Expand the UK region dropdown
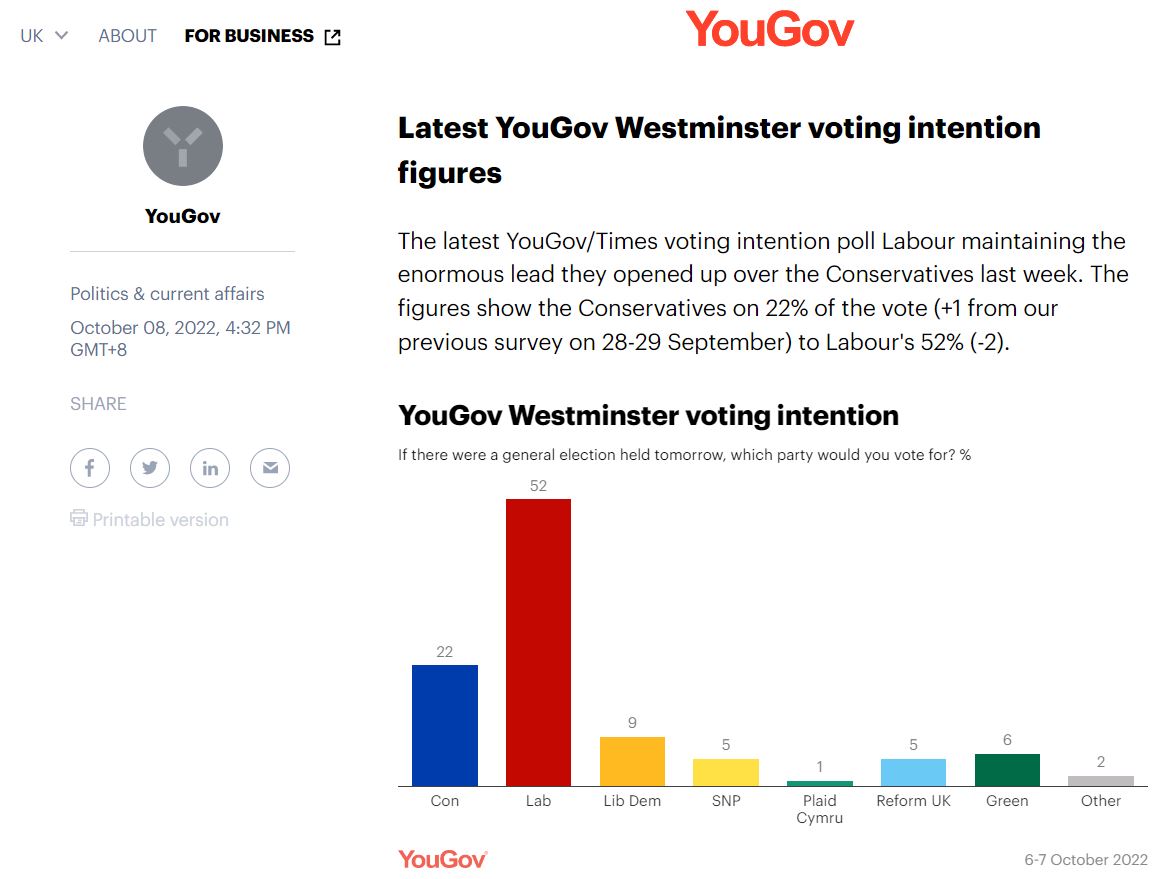This screenshot has height=879, width=1159. (43, 35)
